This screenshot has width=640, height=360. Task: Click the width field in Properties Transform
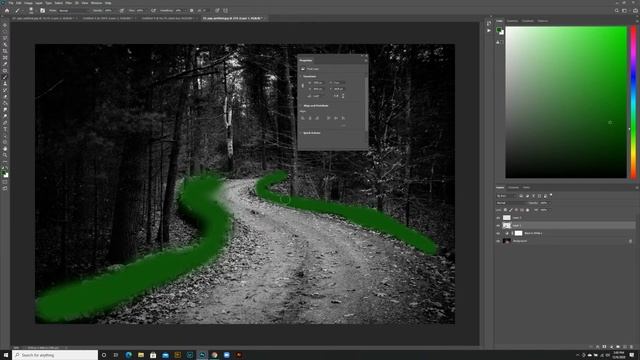pos(318,83)
